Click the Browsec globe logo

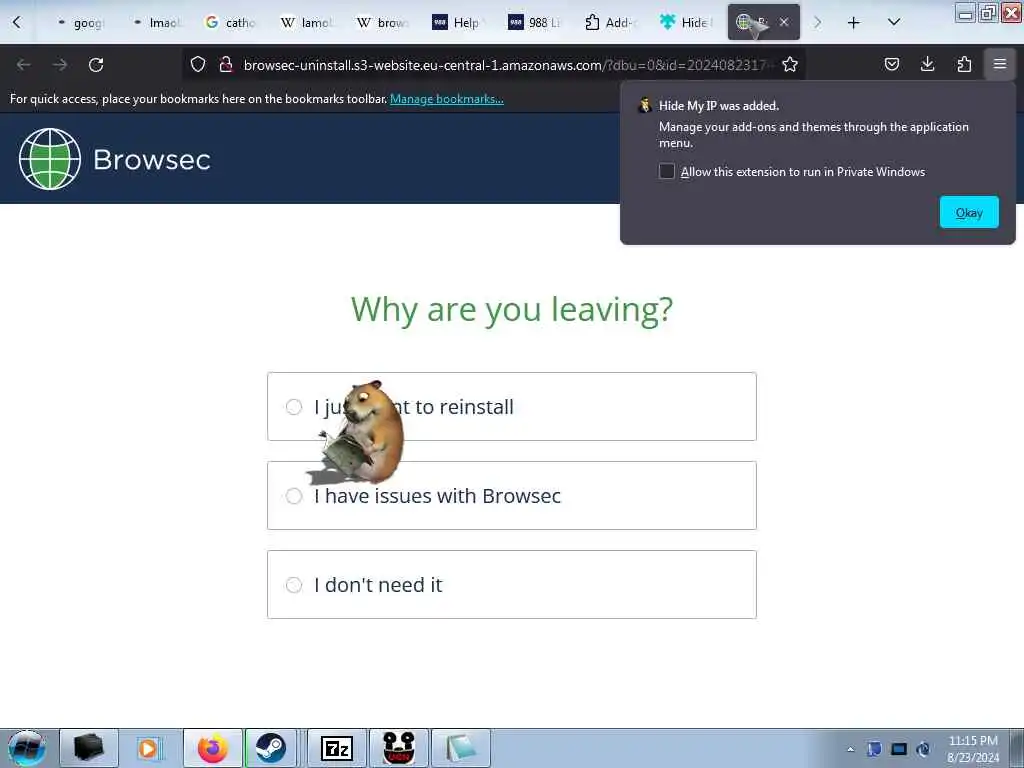pos(50,159)
